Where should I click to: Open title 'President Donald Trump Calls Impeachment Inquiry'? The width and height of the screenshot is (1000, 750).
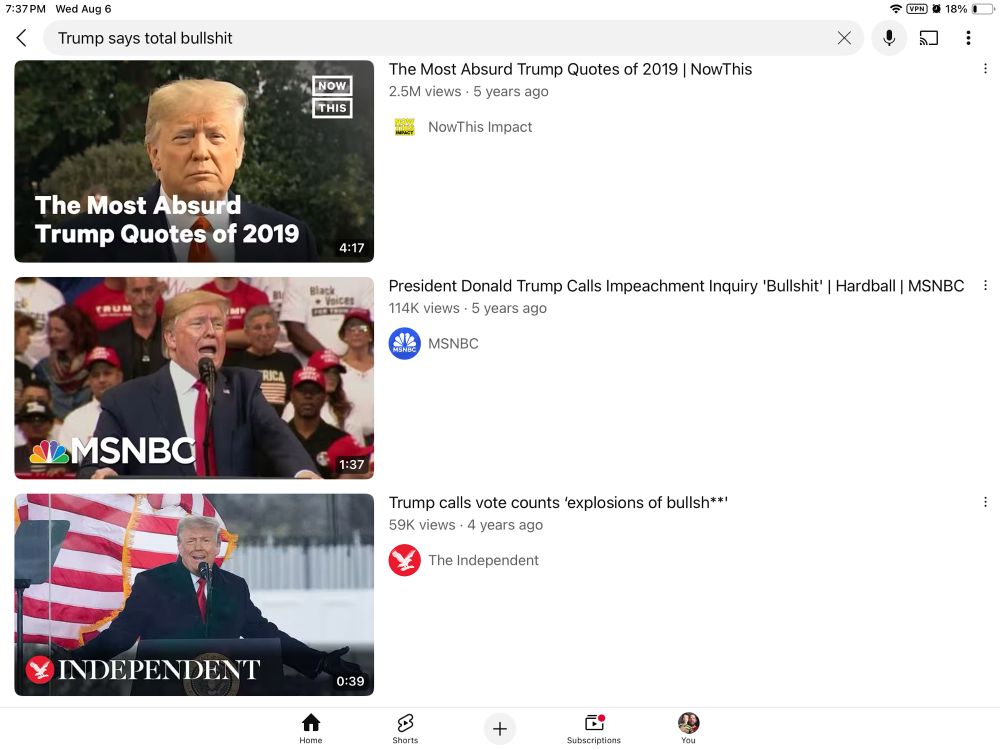pyautogui.click(x=676, y=286)
